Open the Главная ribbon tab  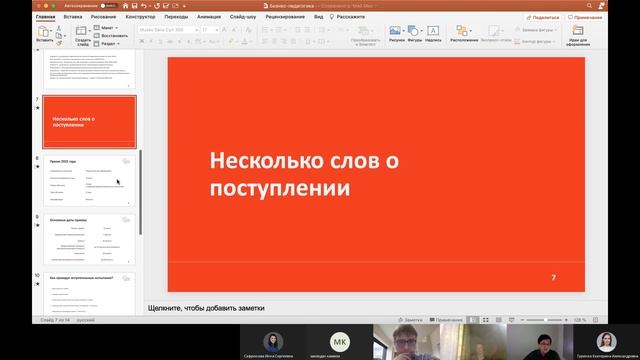[45, 17]
